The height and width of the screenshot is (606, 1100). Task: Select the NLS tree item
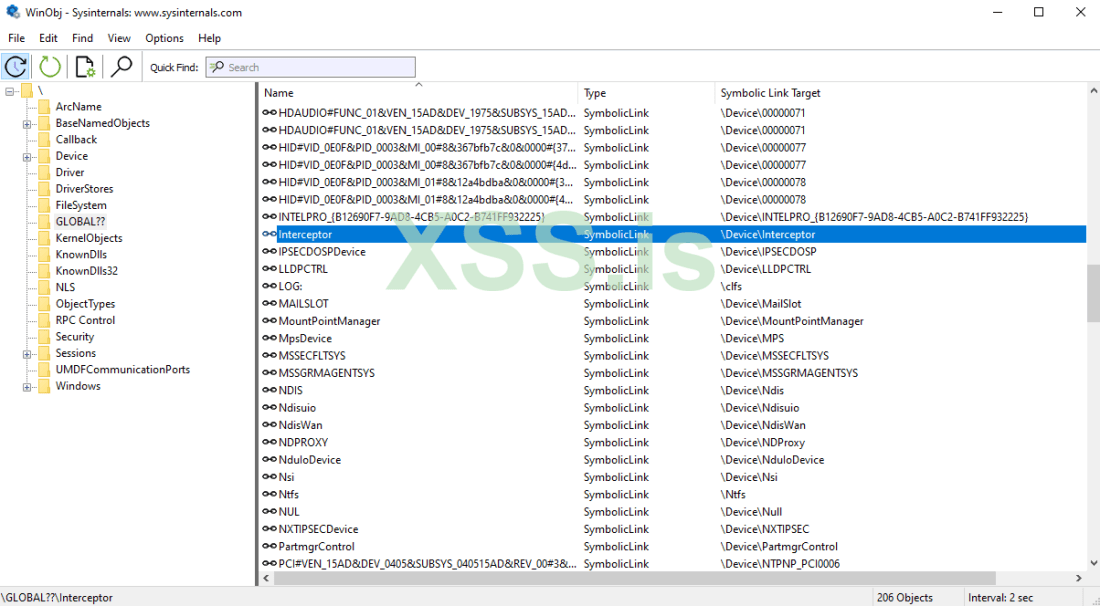[x=65, y=287]
